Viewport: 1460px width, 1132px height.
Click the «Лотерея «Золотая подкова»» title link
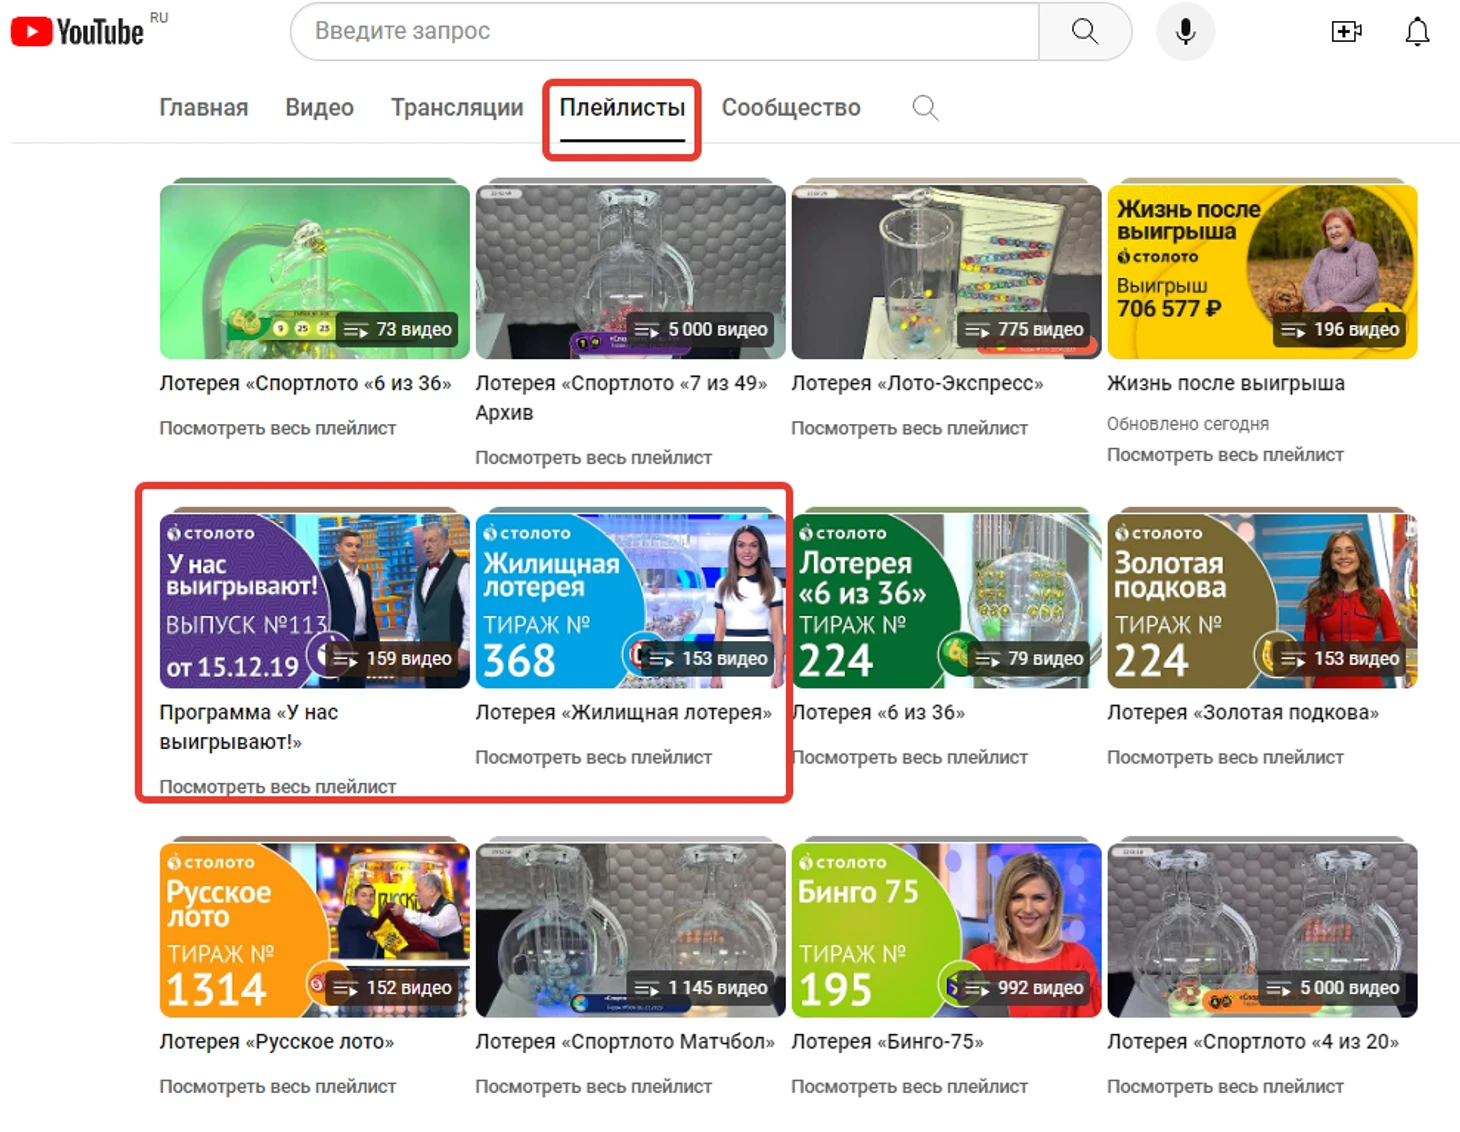coord(1242,713)
